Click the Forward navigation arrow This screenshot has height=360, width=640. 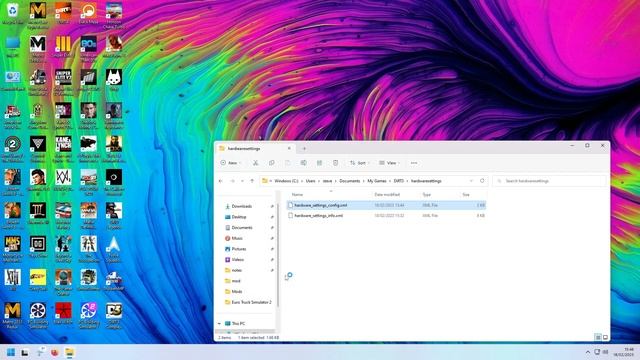[x=232, y=181]
